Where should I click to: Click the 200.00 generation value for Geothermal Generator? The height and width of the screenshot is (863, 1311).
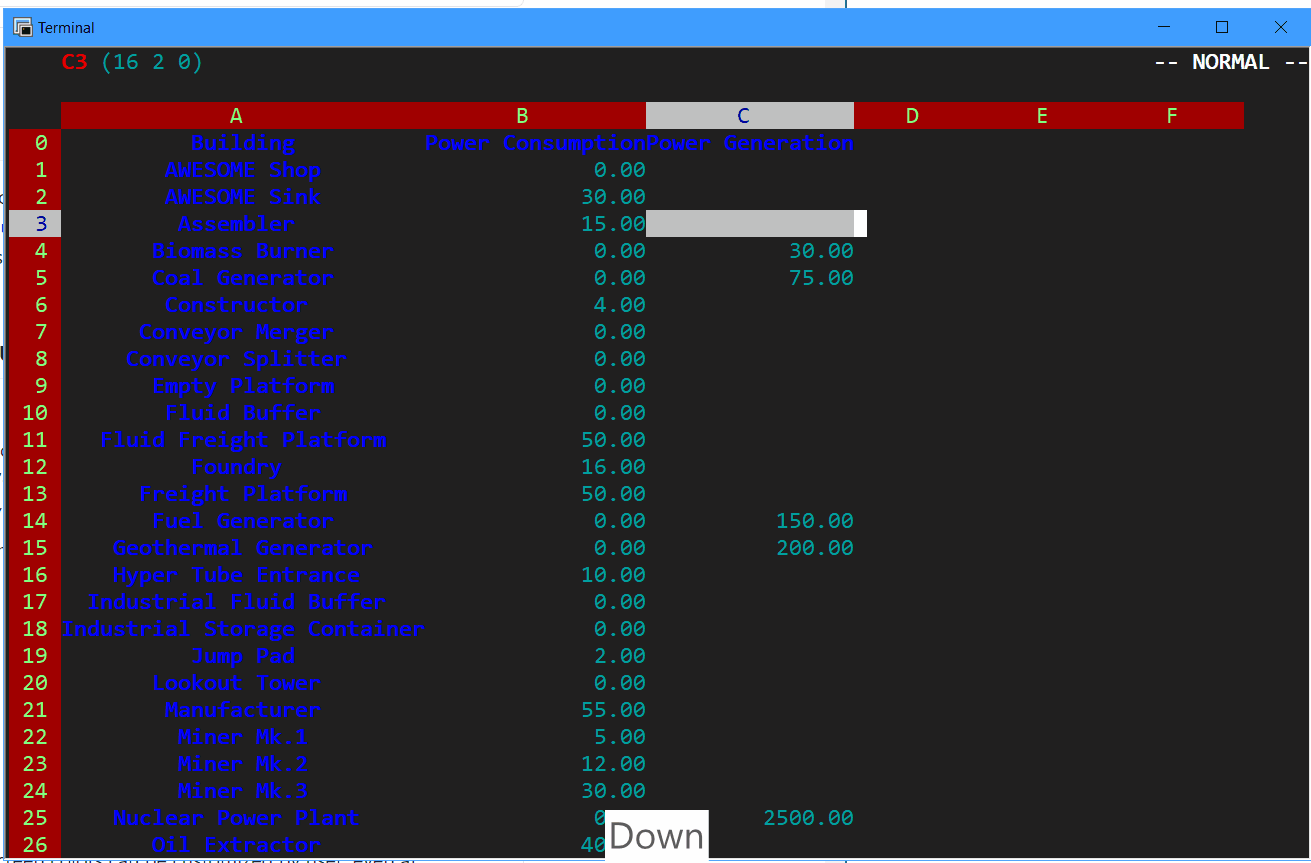pos(815,548)
